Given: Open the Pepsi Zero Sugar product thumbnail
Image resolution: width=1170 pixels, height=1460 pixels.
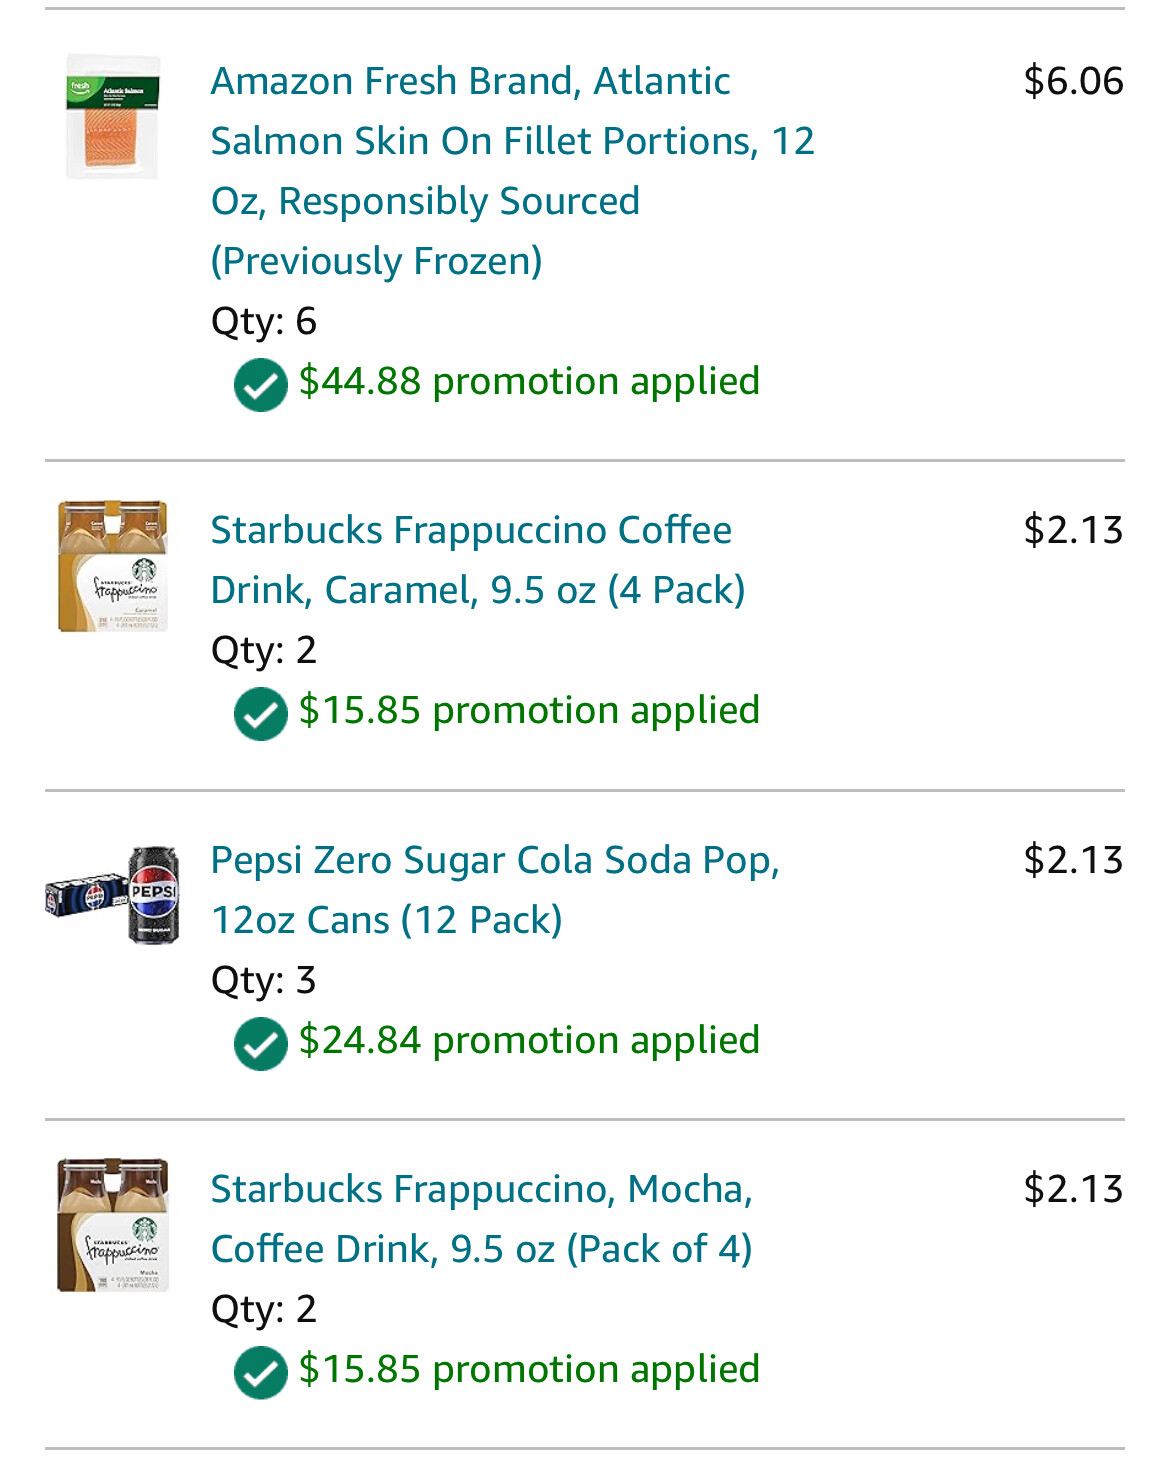Looking at the screenshot, I should 113,895.
